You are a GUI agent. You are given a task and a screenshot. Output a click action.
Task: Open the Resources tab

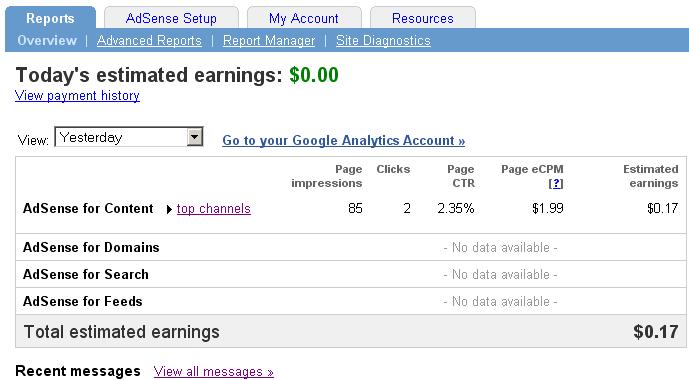[423, 18]
